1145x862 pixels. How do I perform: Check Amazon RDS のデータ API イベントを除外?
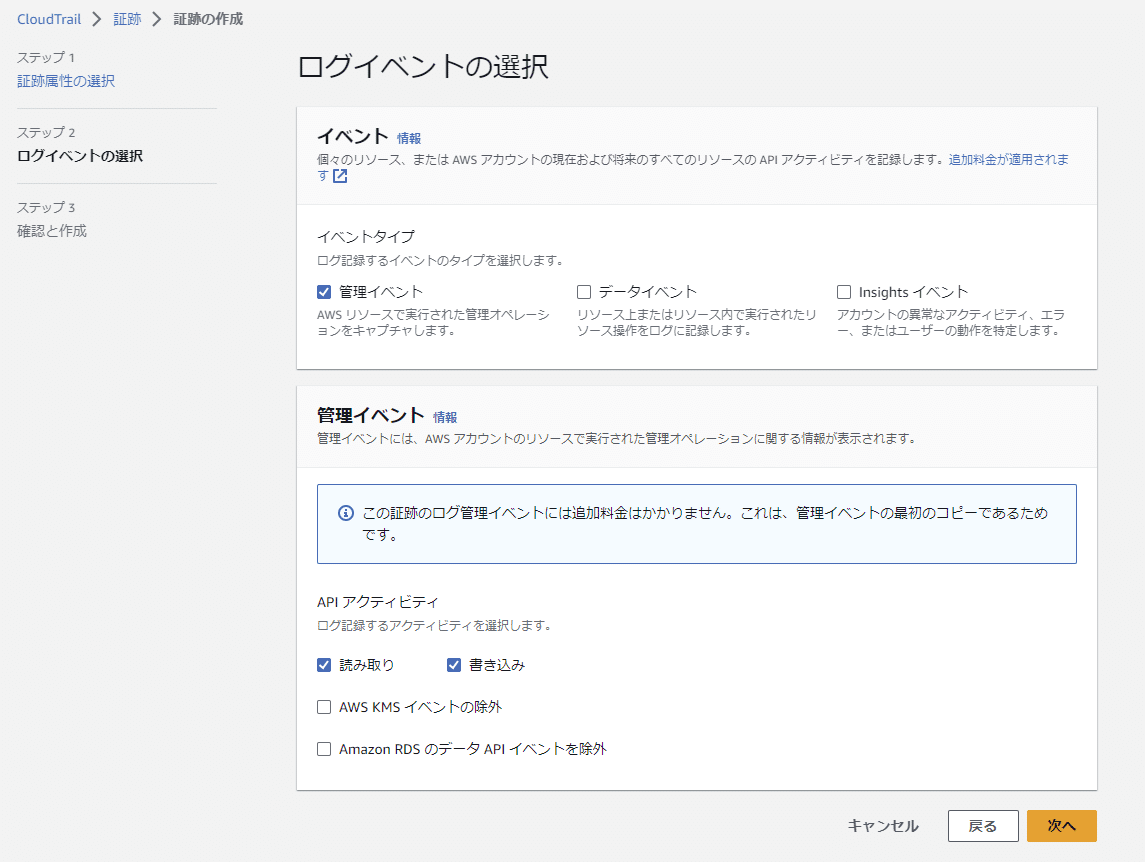click(x=324, y=749)
